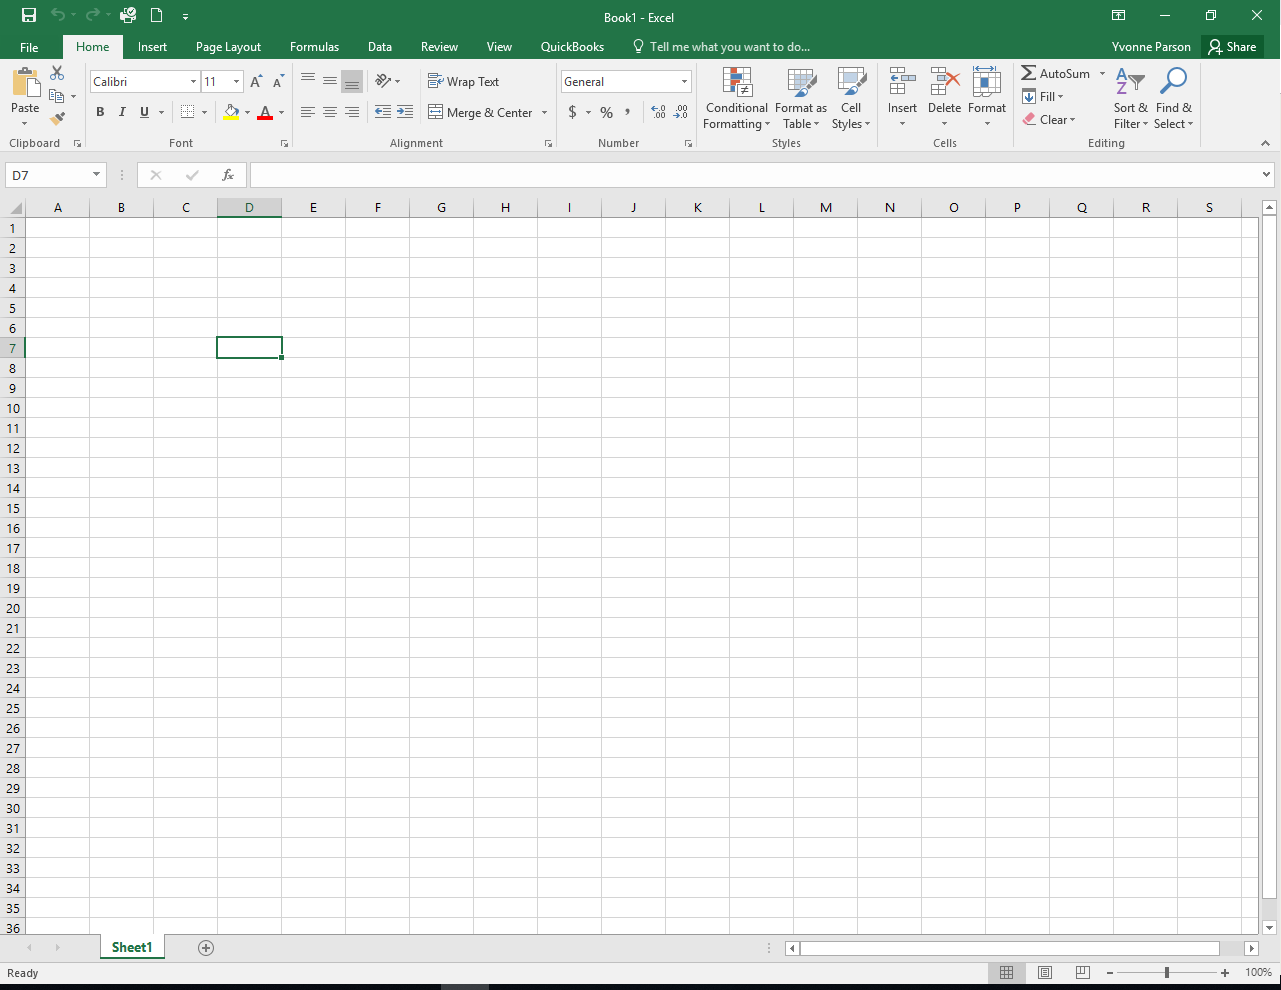Click the Insert Function fx icon
Image resolution: width=1281 pixels, height=990 pixels.
228,175
